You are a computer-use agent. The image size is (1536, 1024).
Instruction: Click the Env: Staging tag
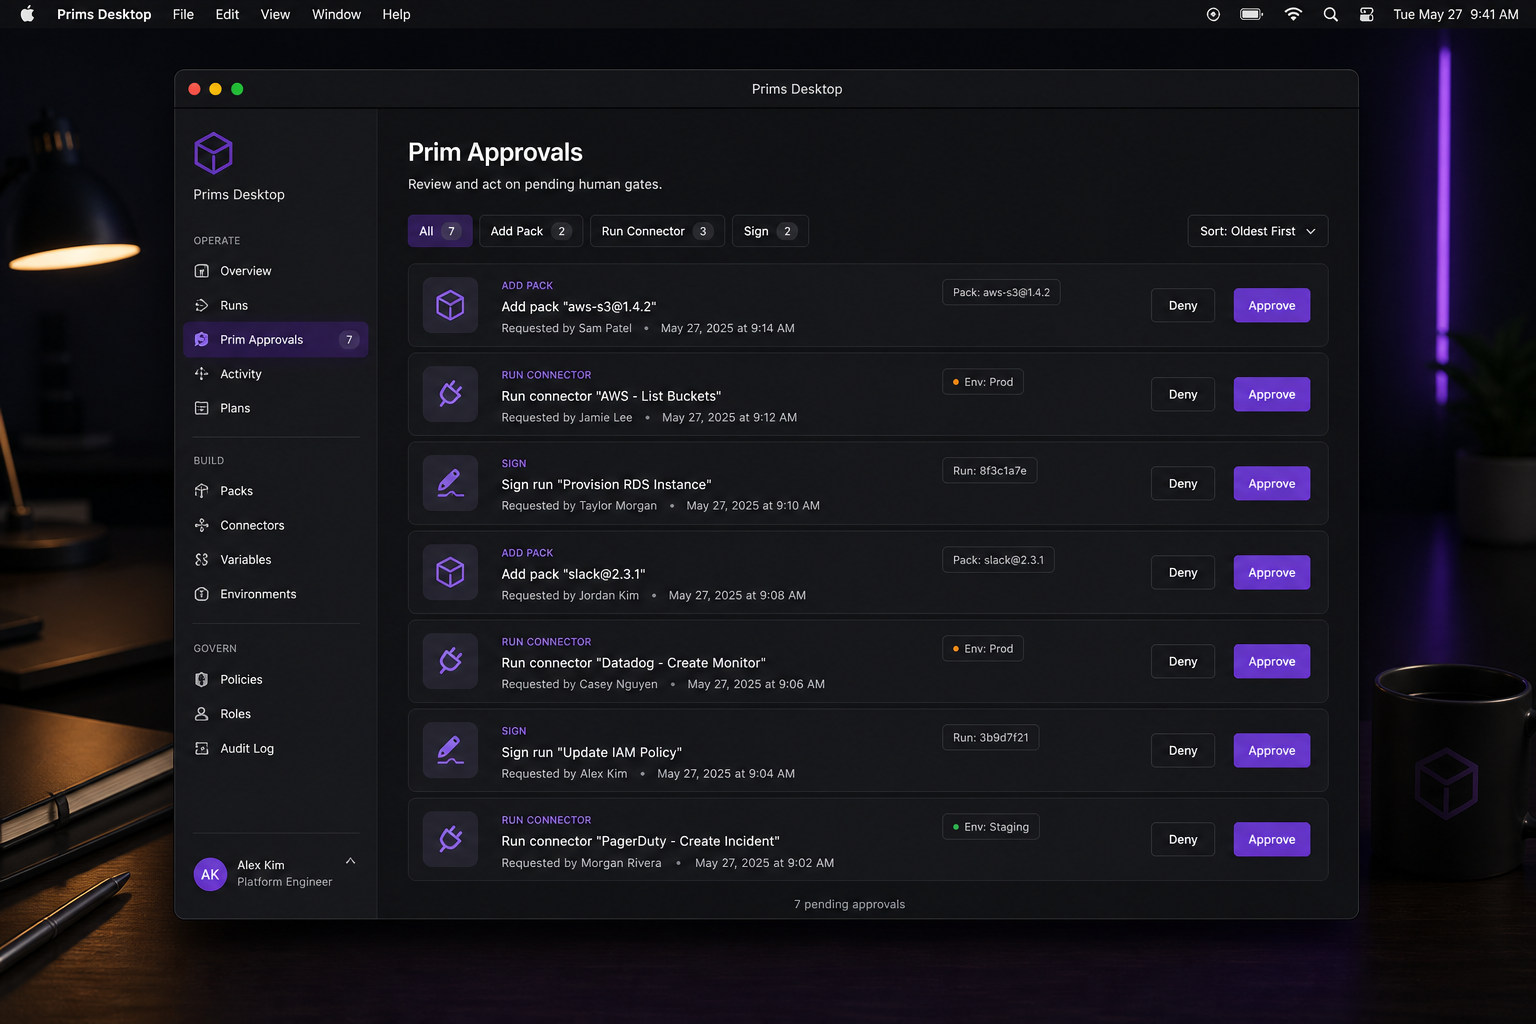point(990,827)
